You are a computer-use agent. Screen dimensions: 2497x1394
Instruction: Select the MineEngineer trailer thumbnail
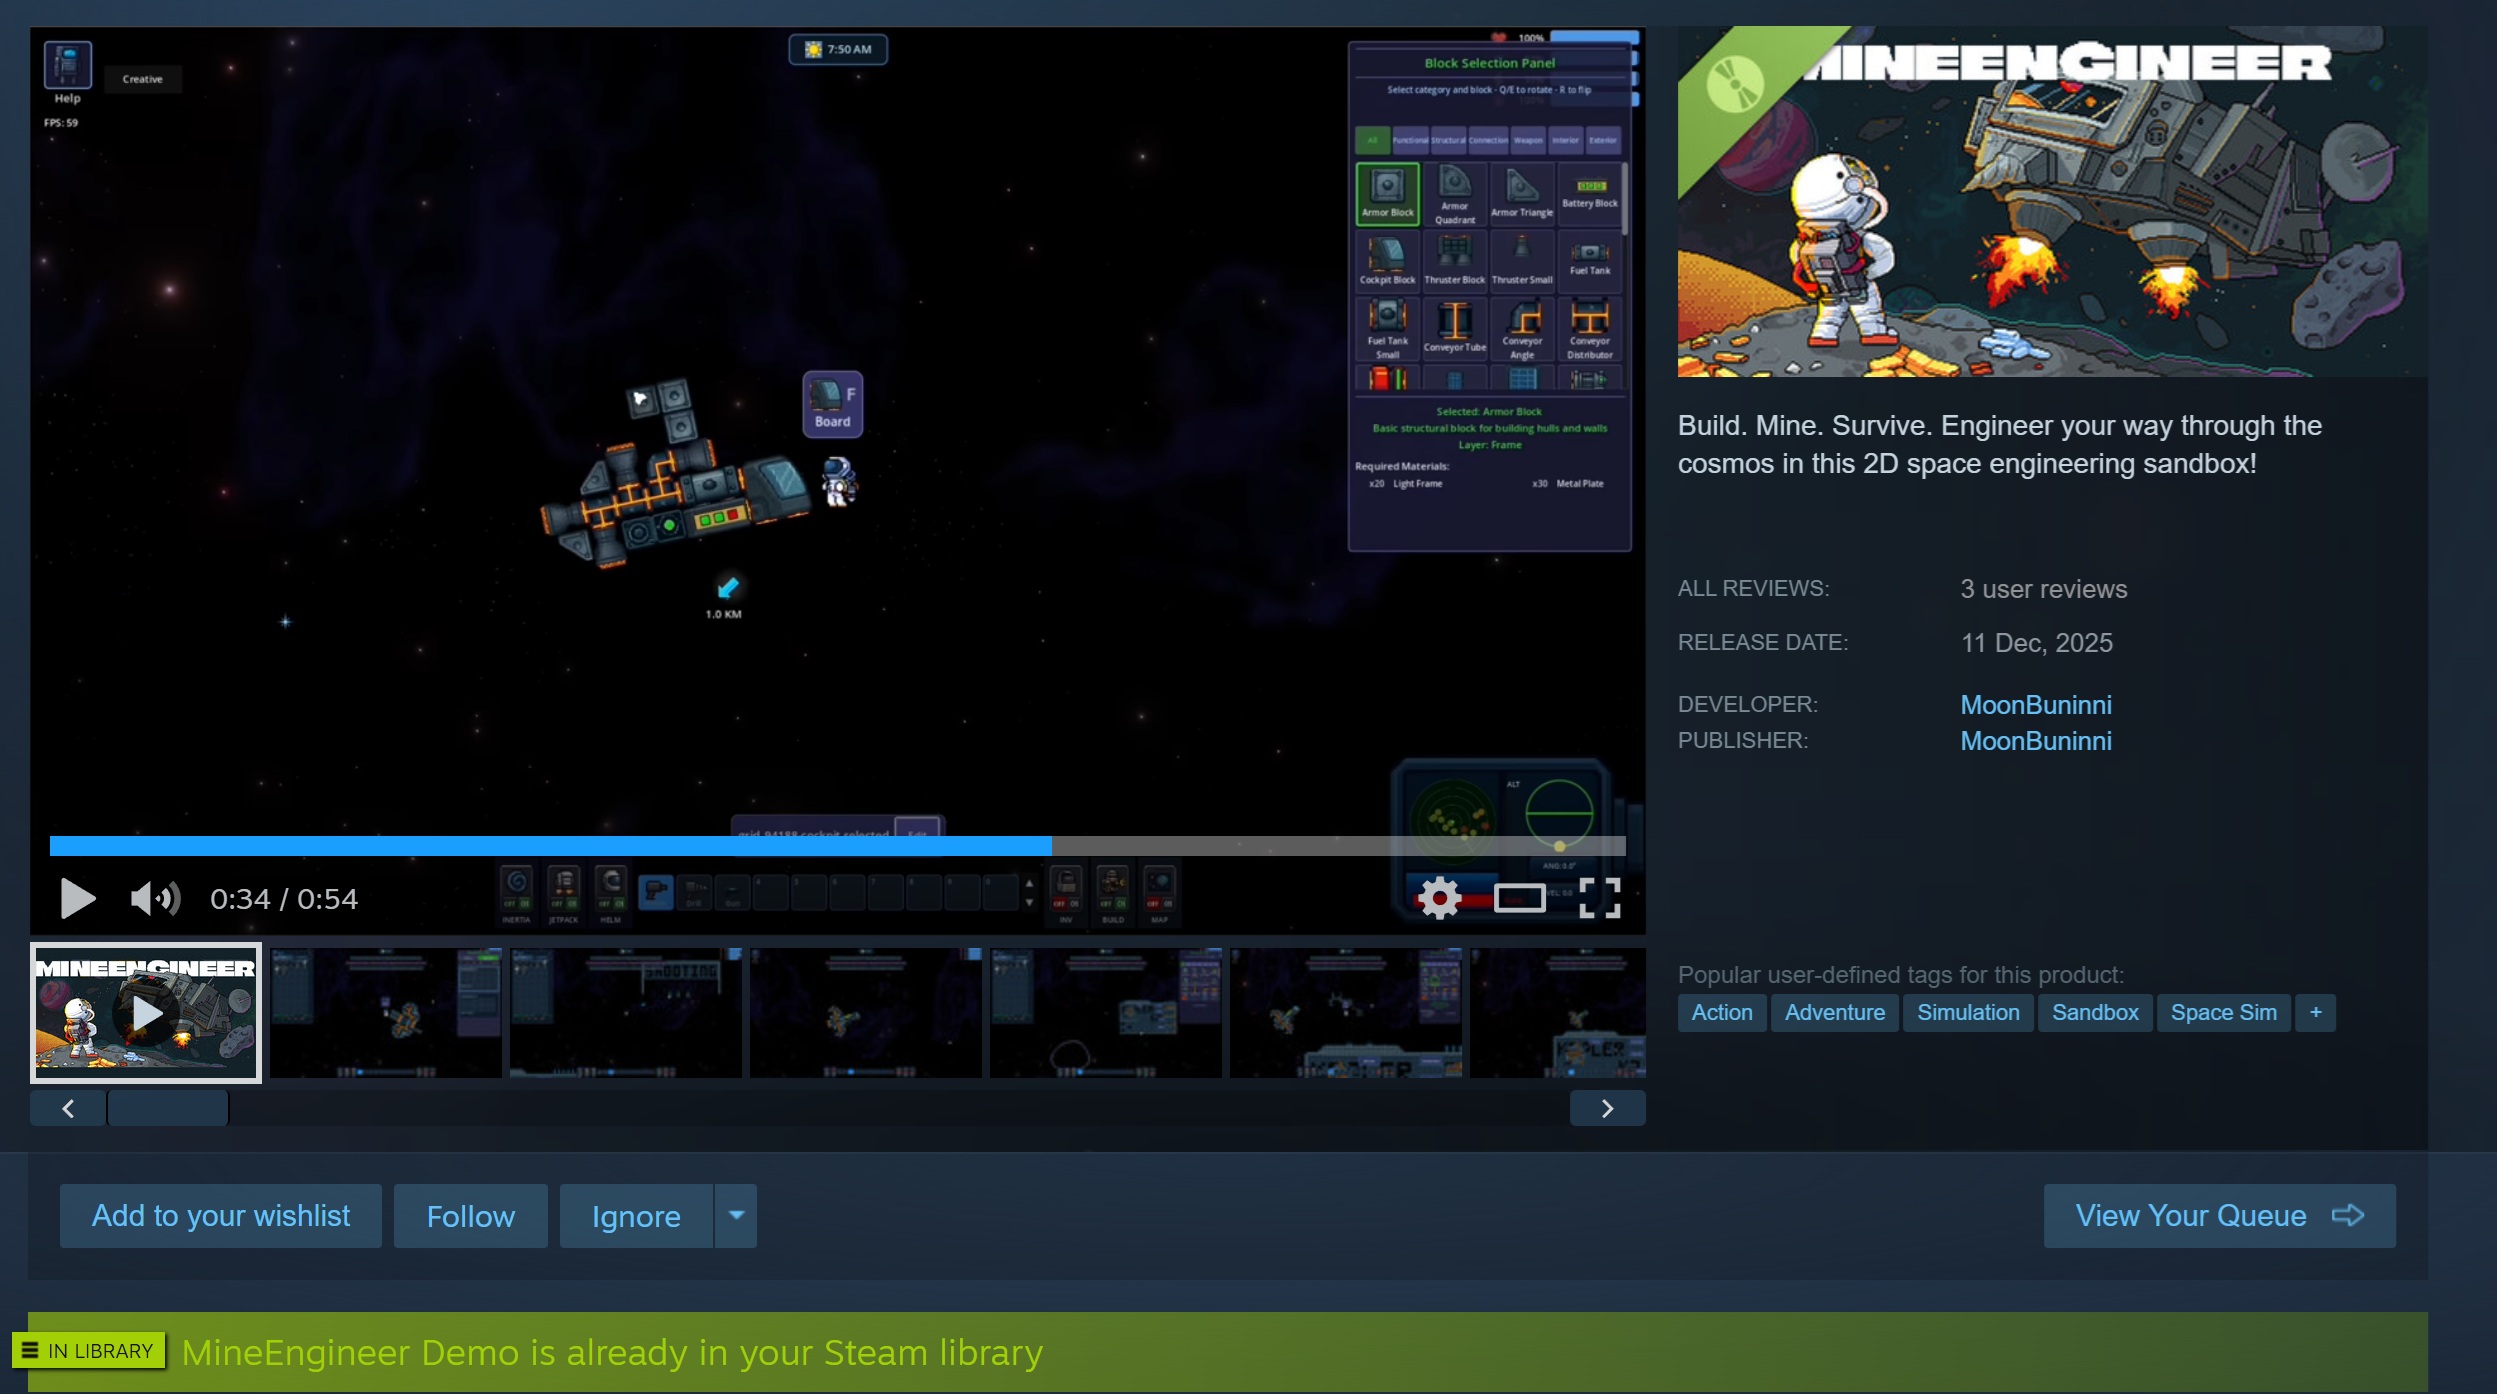[x=146, y=1012]
